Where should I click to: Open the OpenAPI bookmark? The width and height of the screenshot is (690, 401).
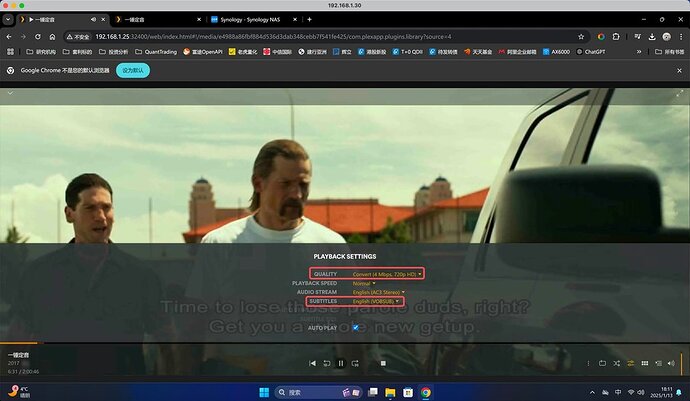[203, 52]
